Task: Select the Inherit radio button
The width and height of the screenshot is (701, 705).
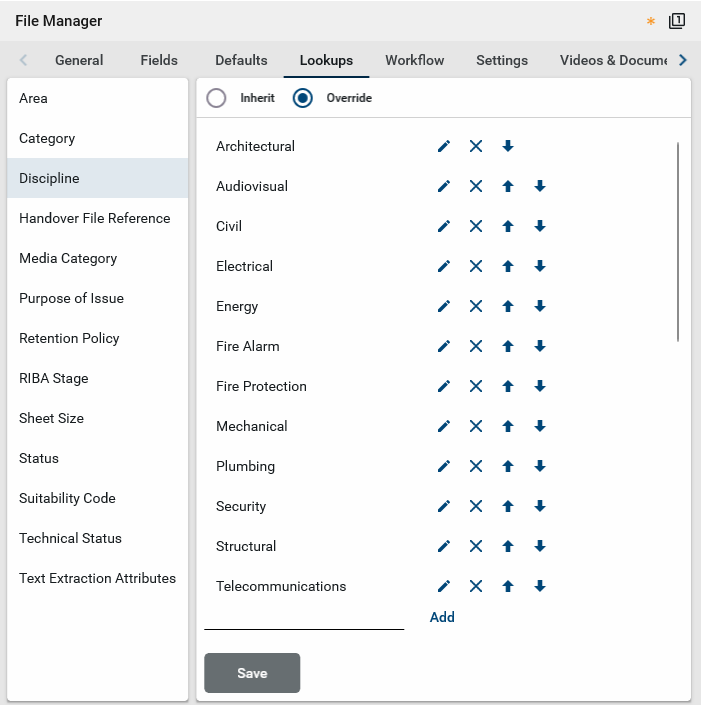Action: click(x=216, y=98)
